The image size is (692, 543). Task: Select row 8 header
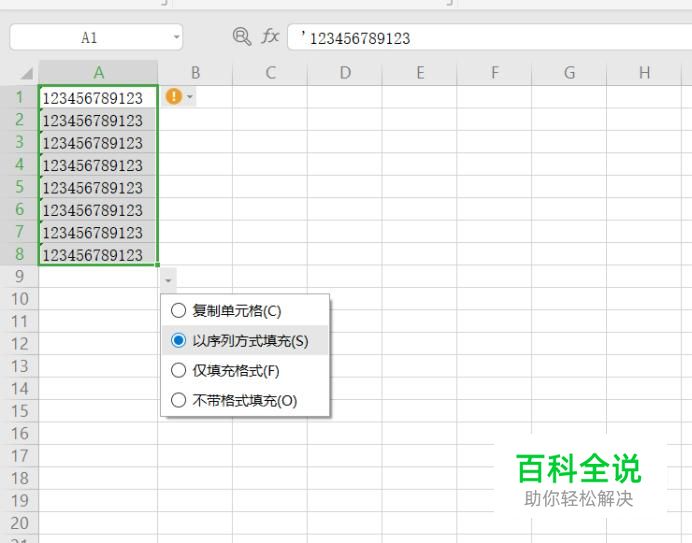[x=19, y=254]
